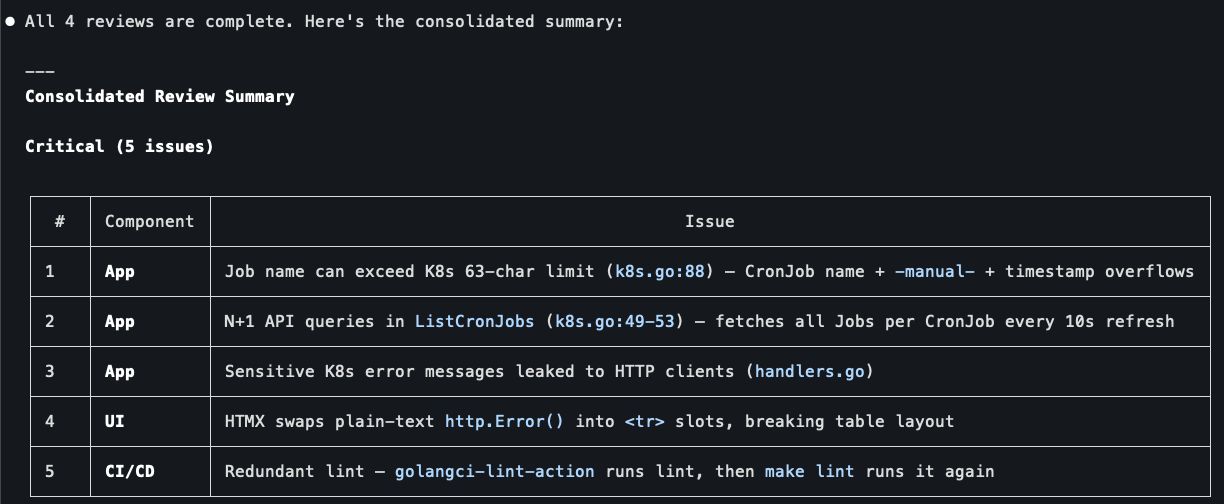
Task: Click the "make lint" command text
Action: 809,471
